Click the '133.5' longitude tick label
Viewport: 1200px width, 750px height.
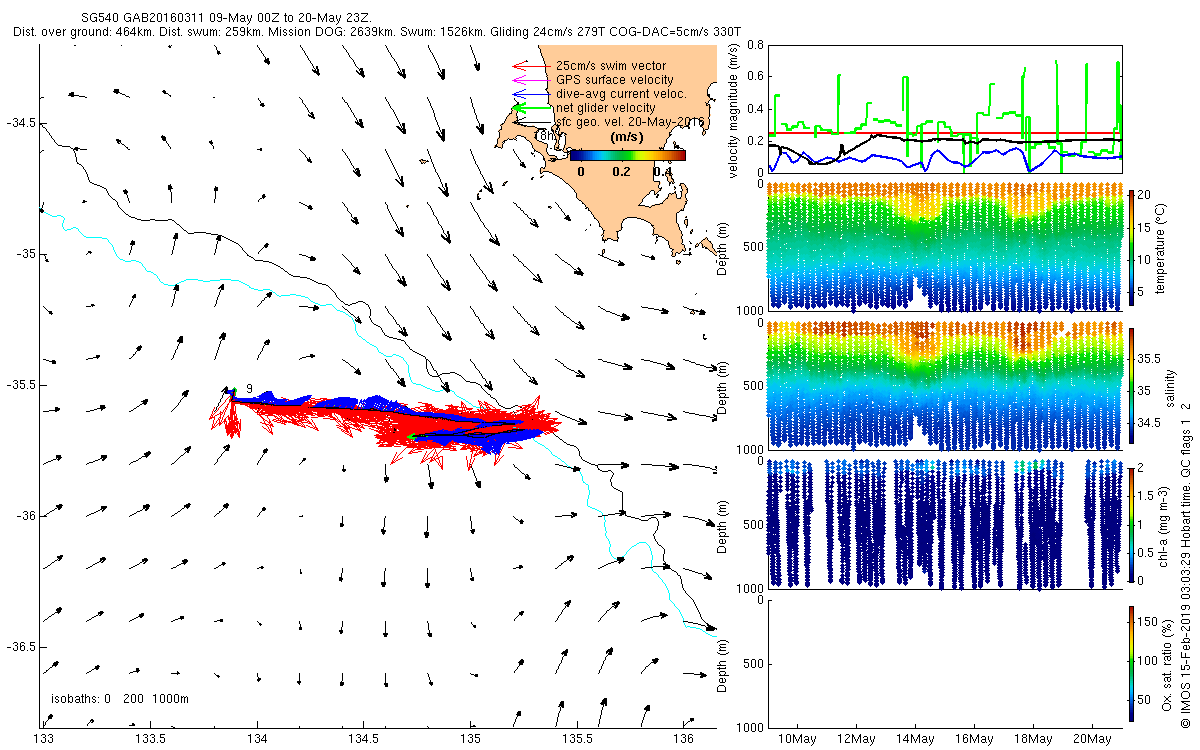pos(150,739)
